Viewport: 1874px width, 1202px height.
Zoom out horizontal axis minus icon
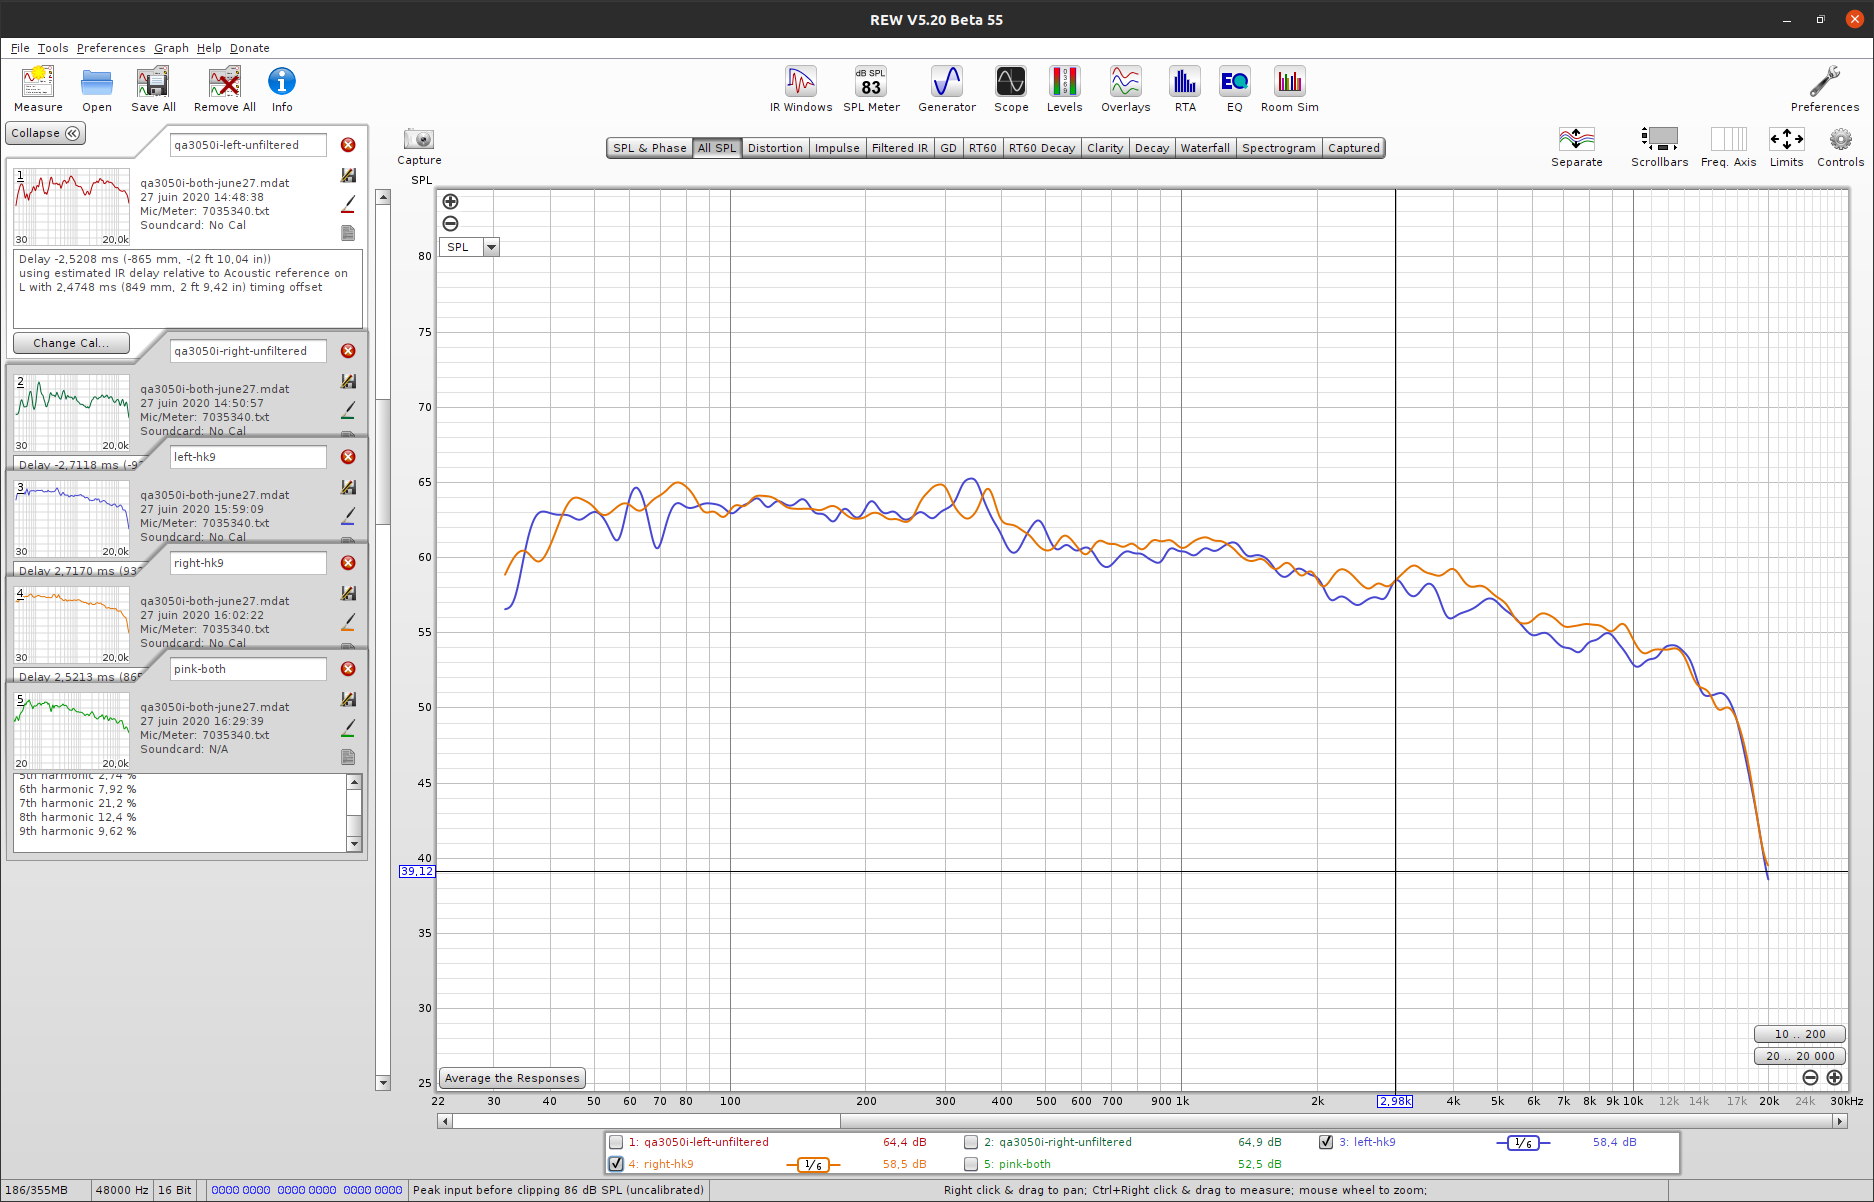point(1810,1078)
